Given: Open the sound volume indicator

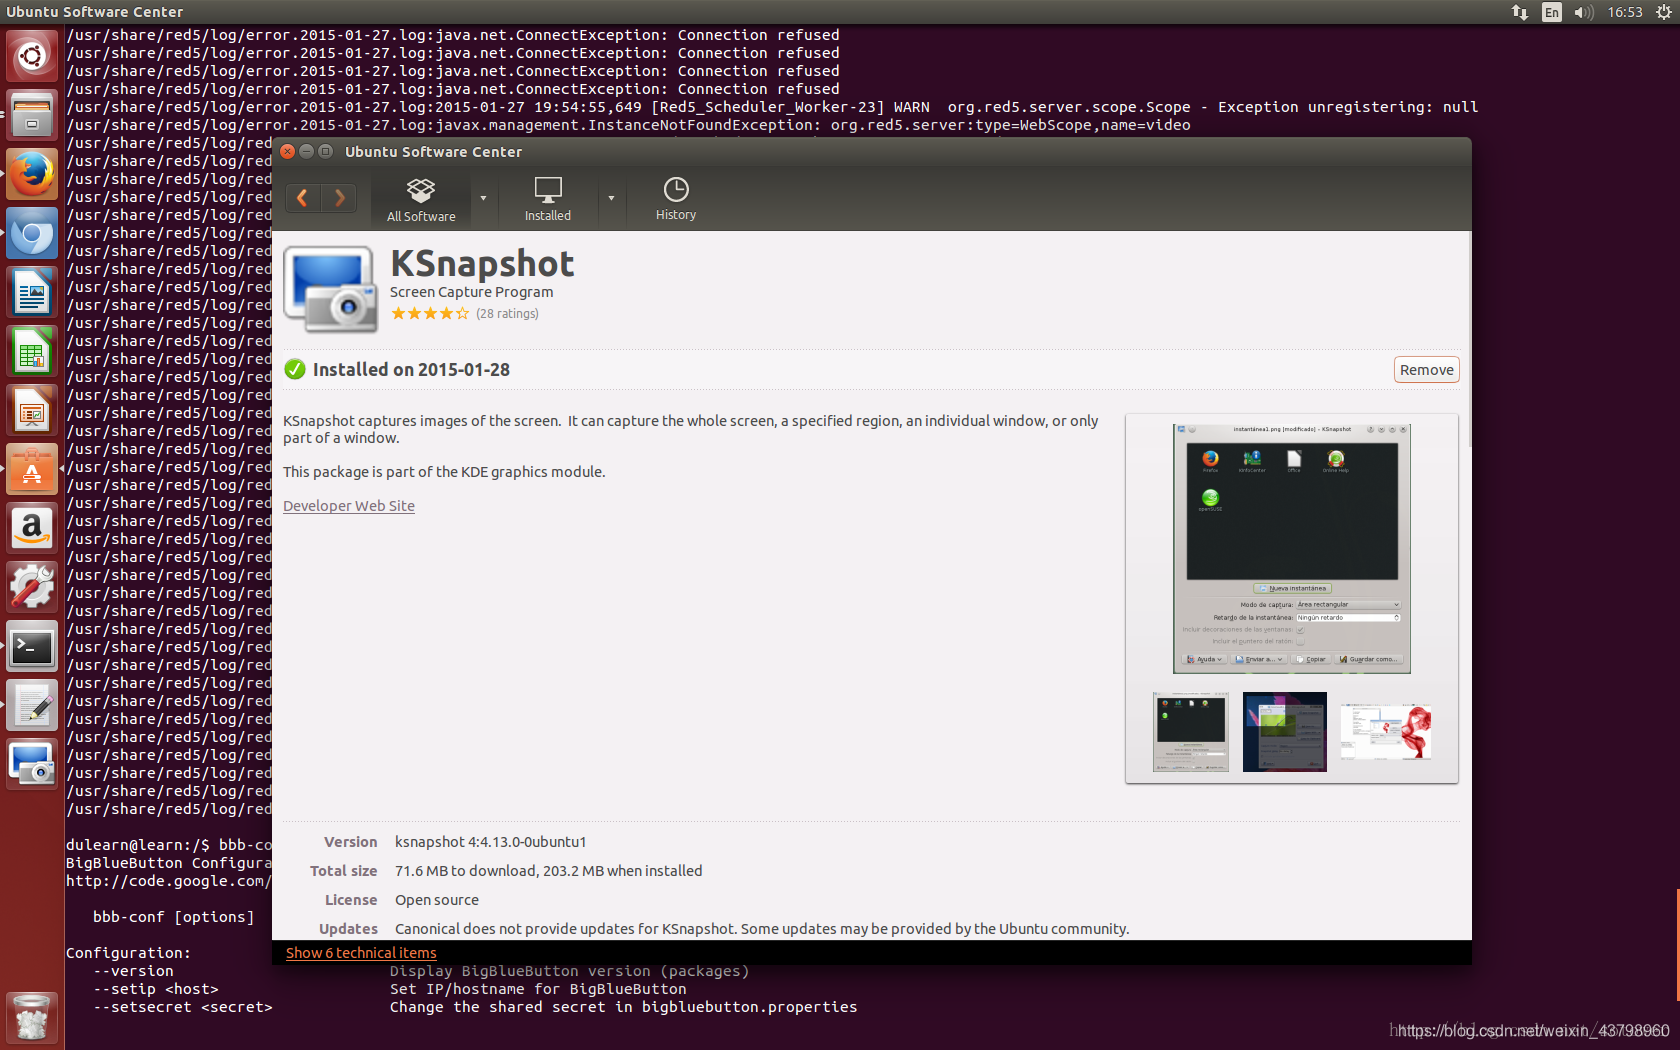Looking at the screenshot, I should [x=1584, y=12].
